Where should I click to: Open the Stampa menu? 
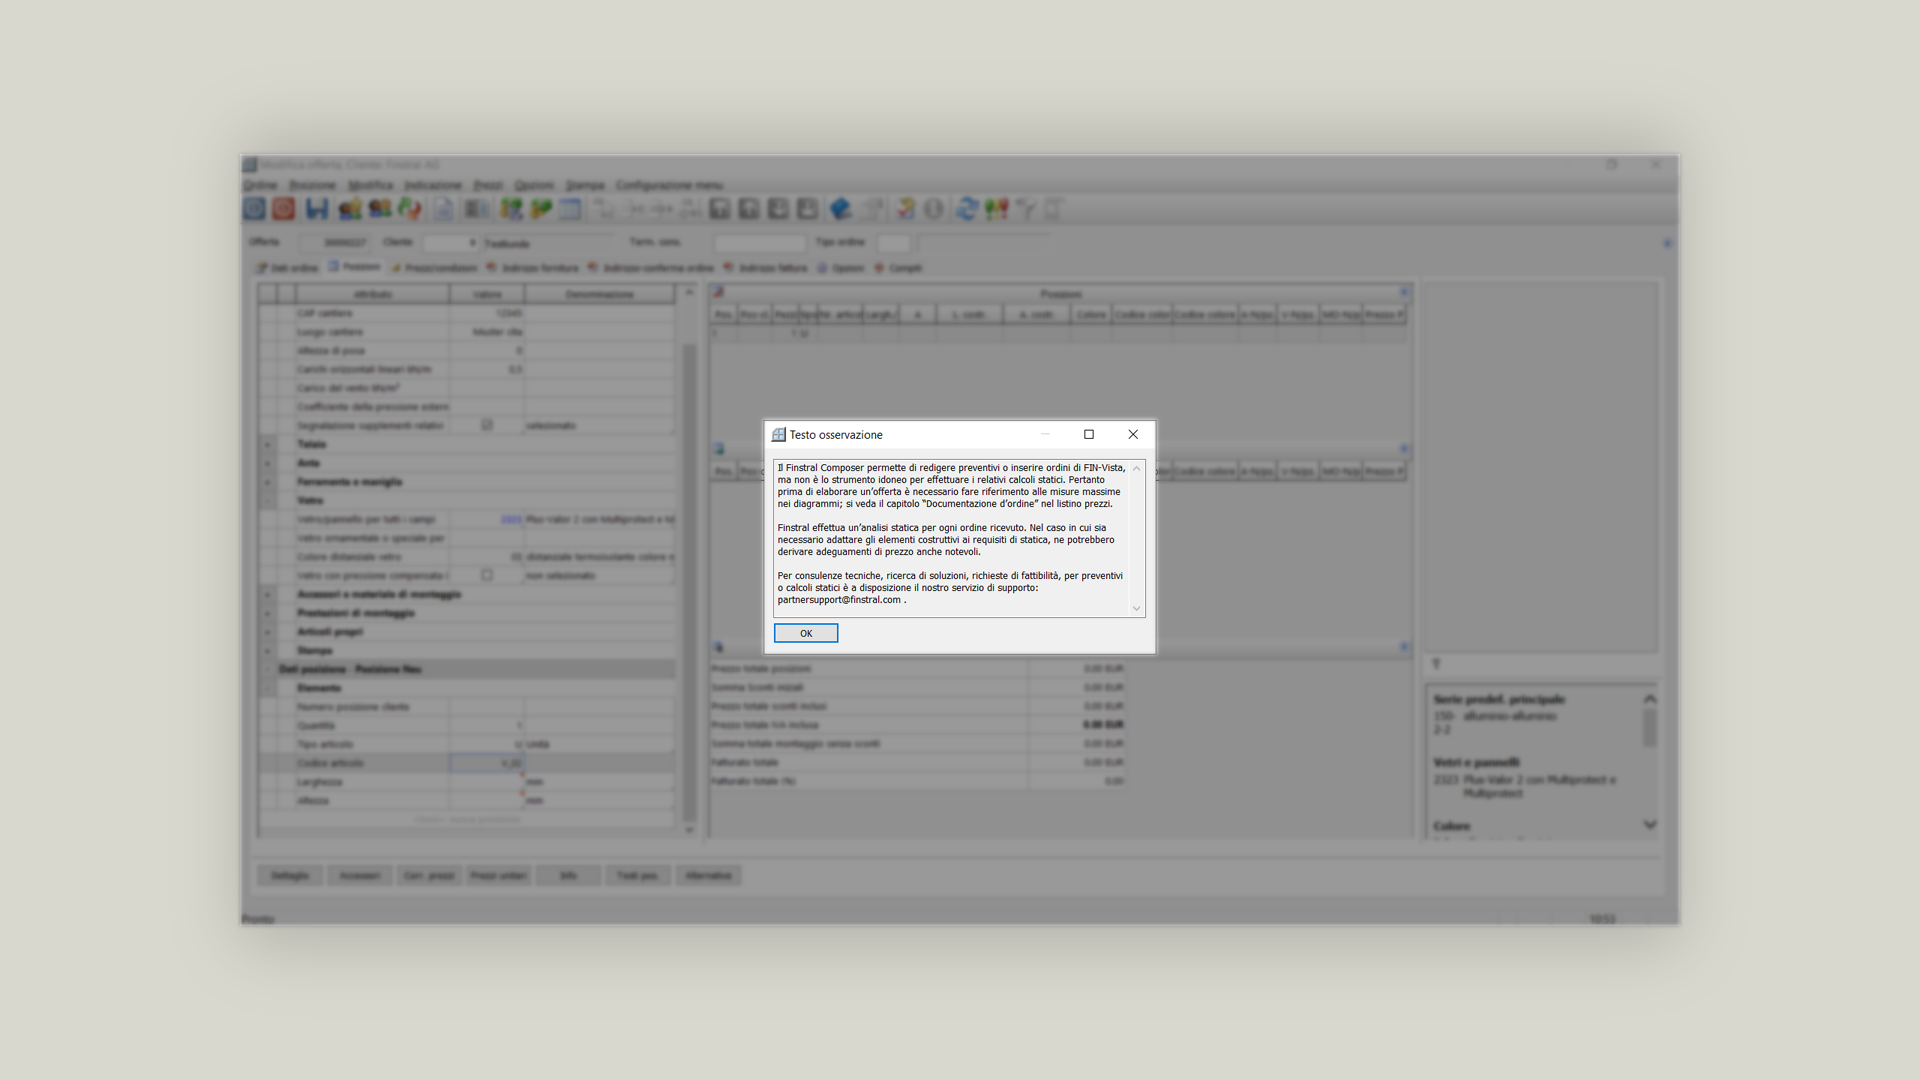click(585, 185)
